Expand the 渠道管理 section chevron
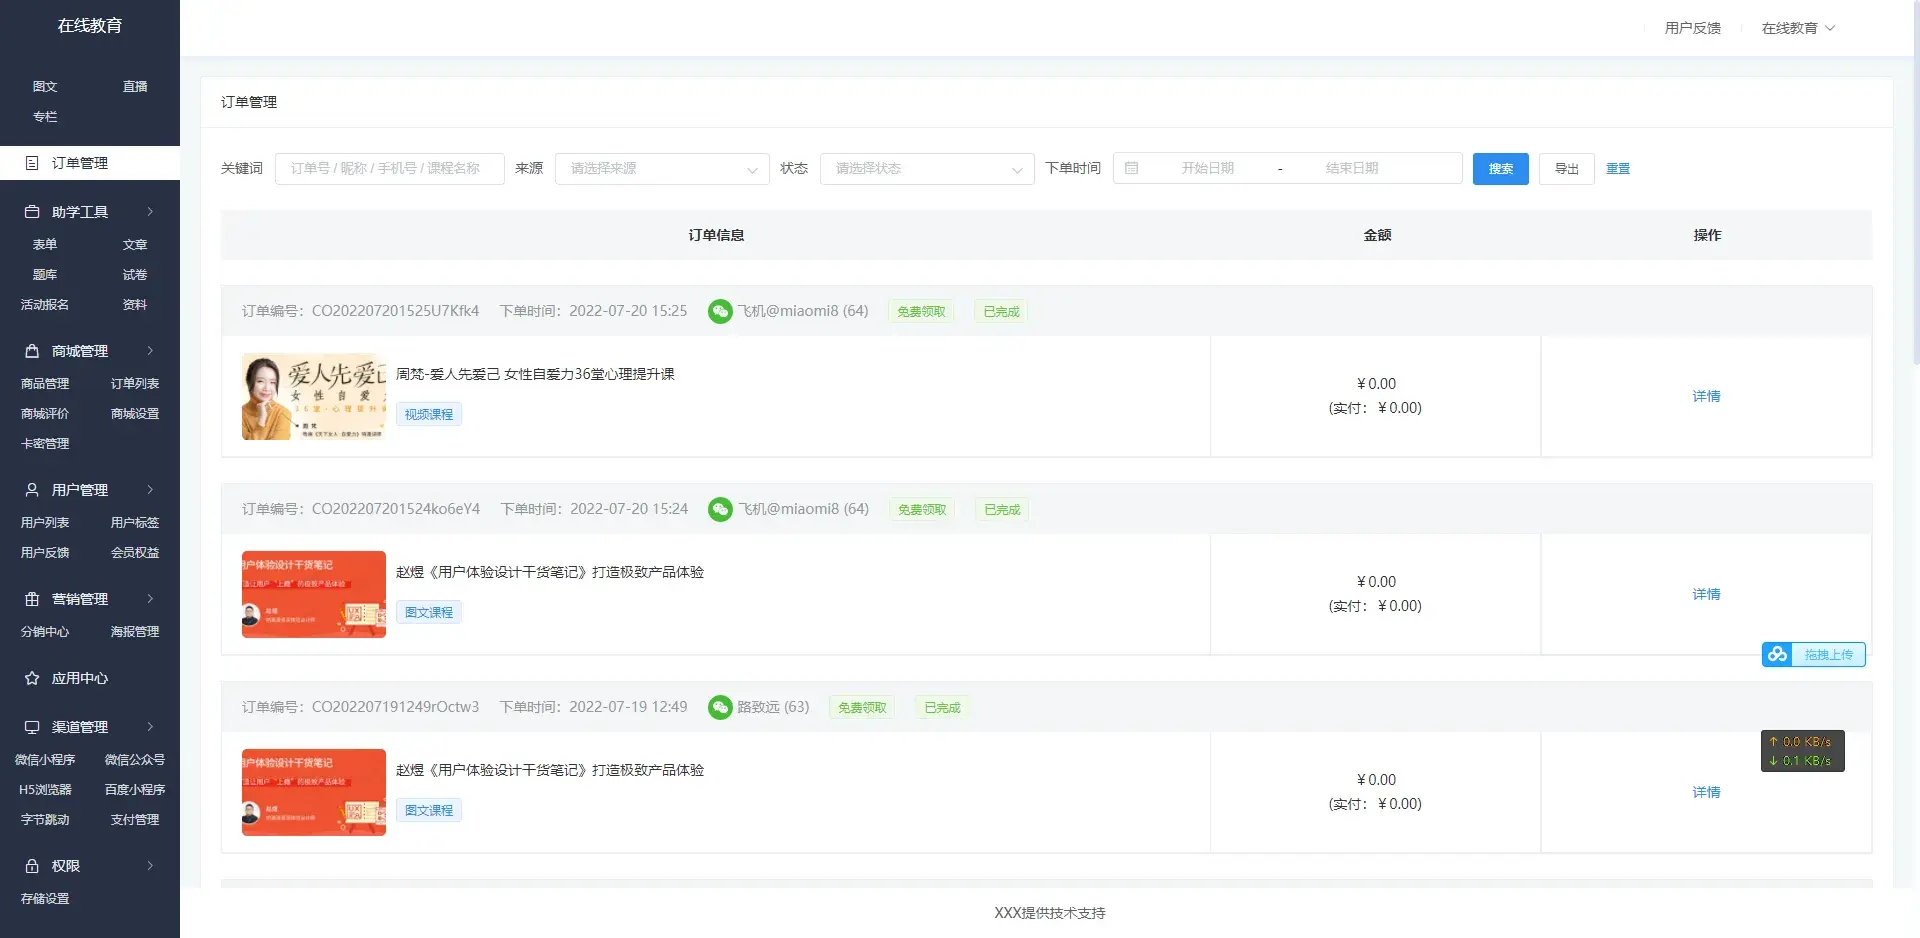This screenshot has width=1920, height=938. pos(150,727)
